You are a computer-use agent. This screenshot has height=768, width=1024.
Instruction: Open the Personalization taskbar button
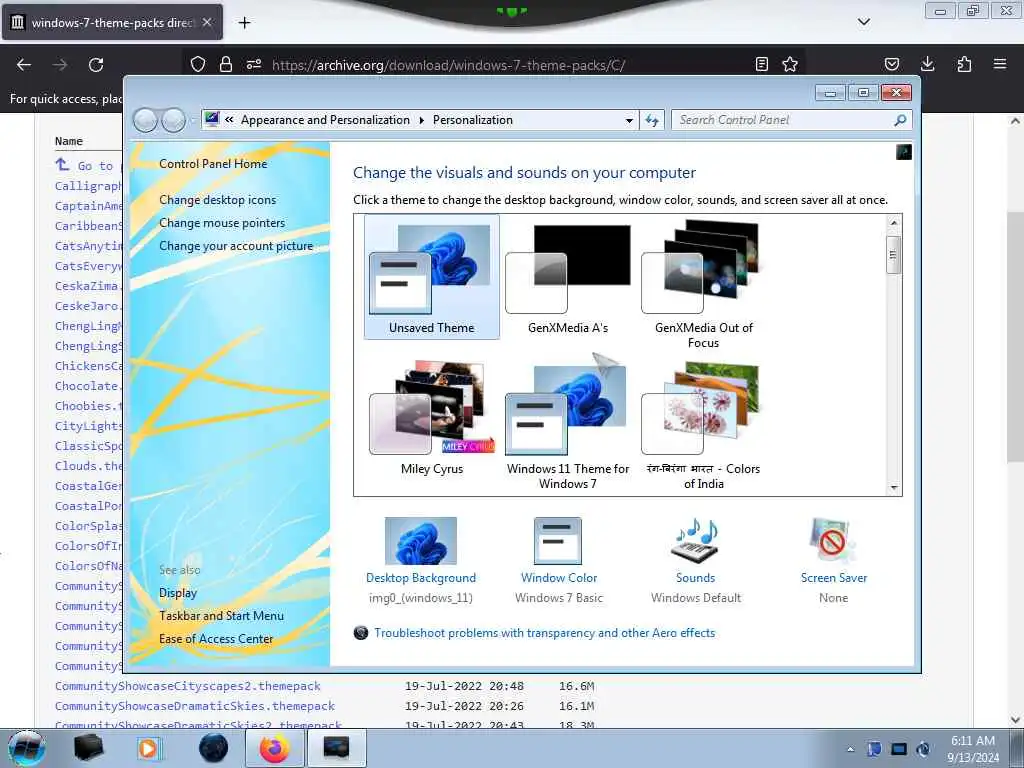coord(336,748)
